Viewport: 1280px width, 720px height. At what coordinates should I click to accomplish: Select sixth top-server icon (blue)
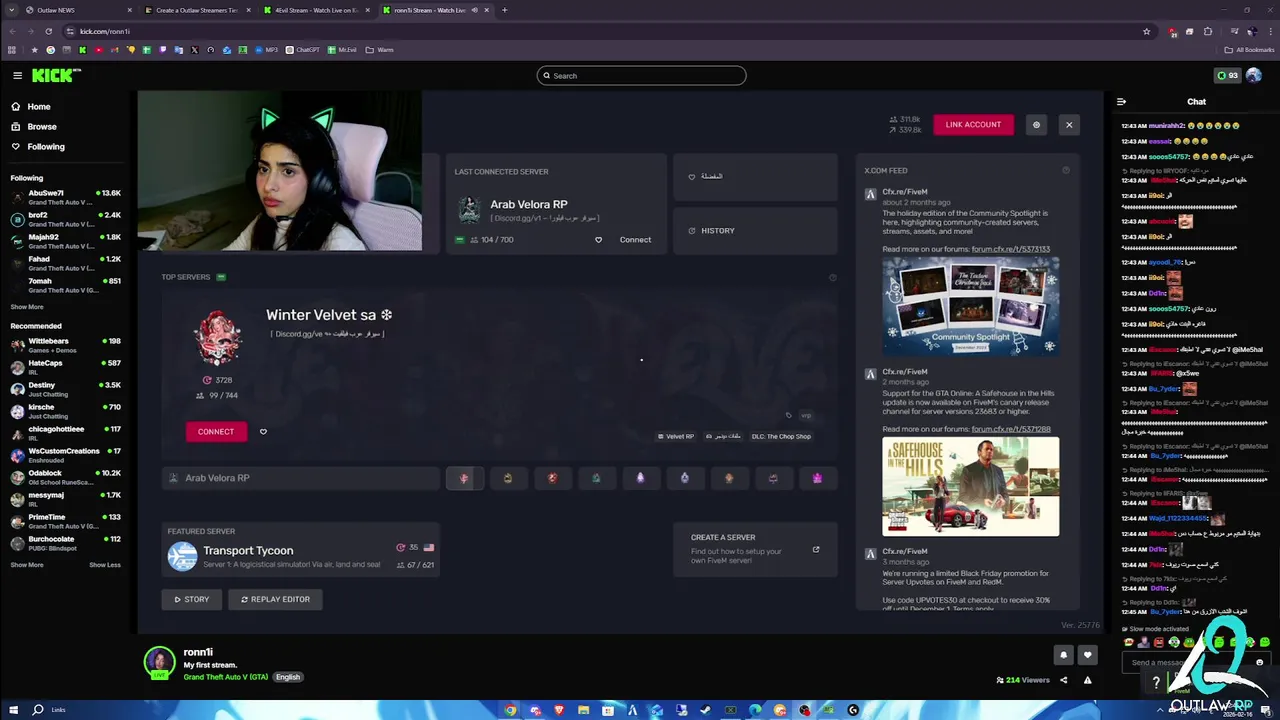coord(685,478)
